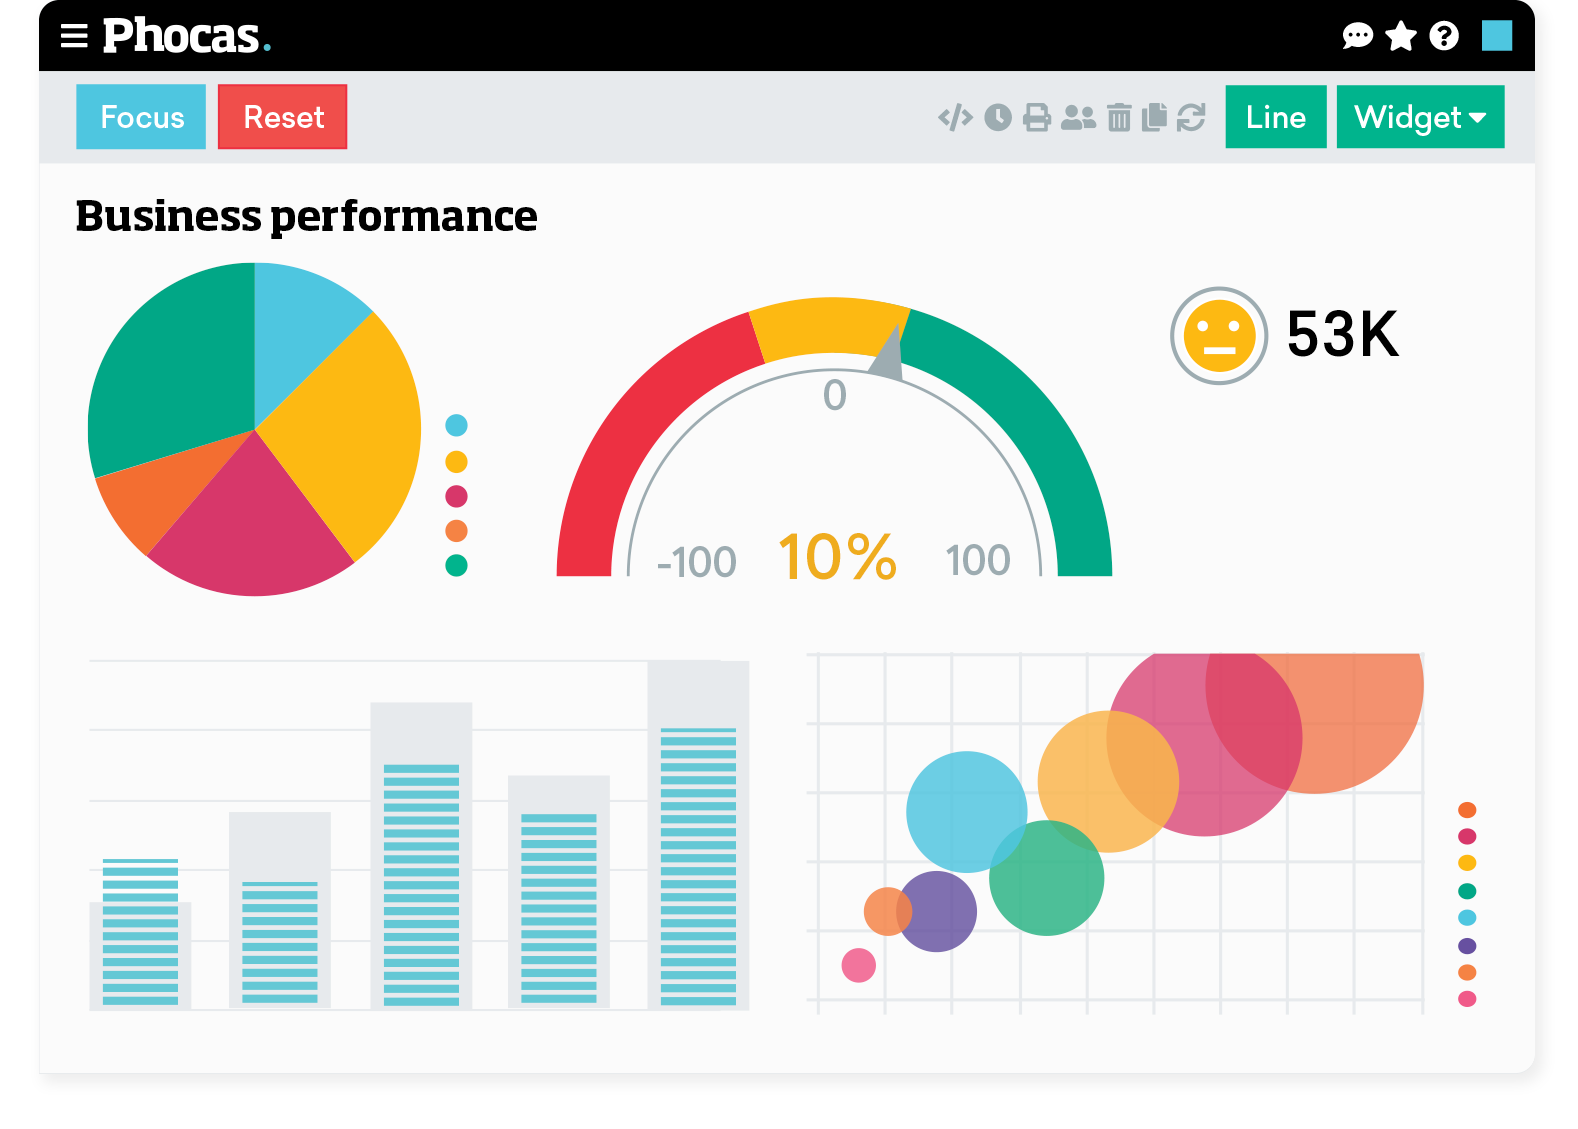Open the hamburger menu next to Phocas

74,37
